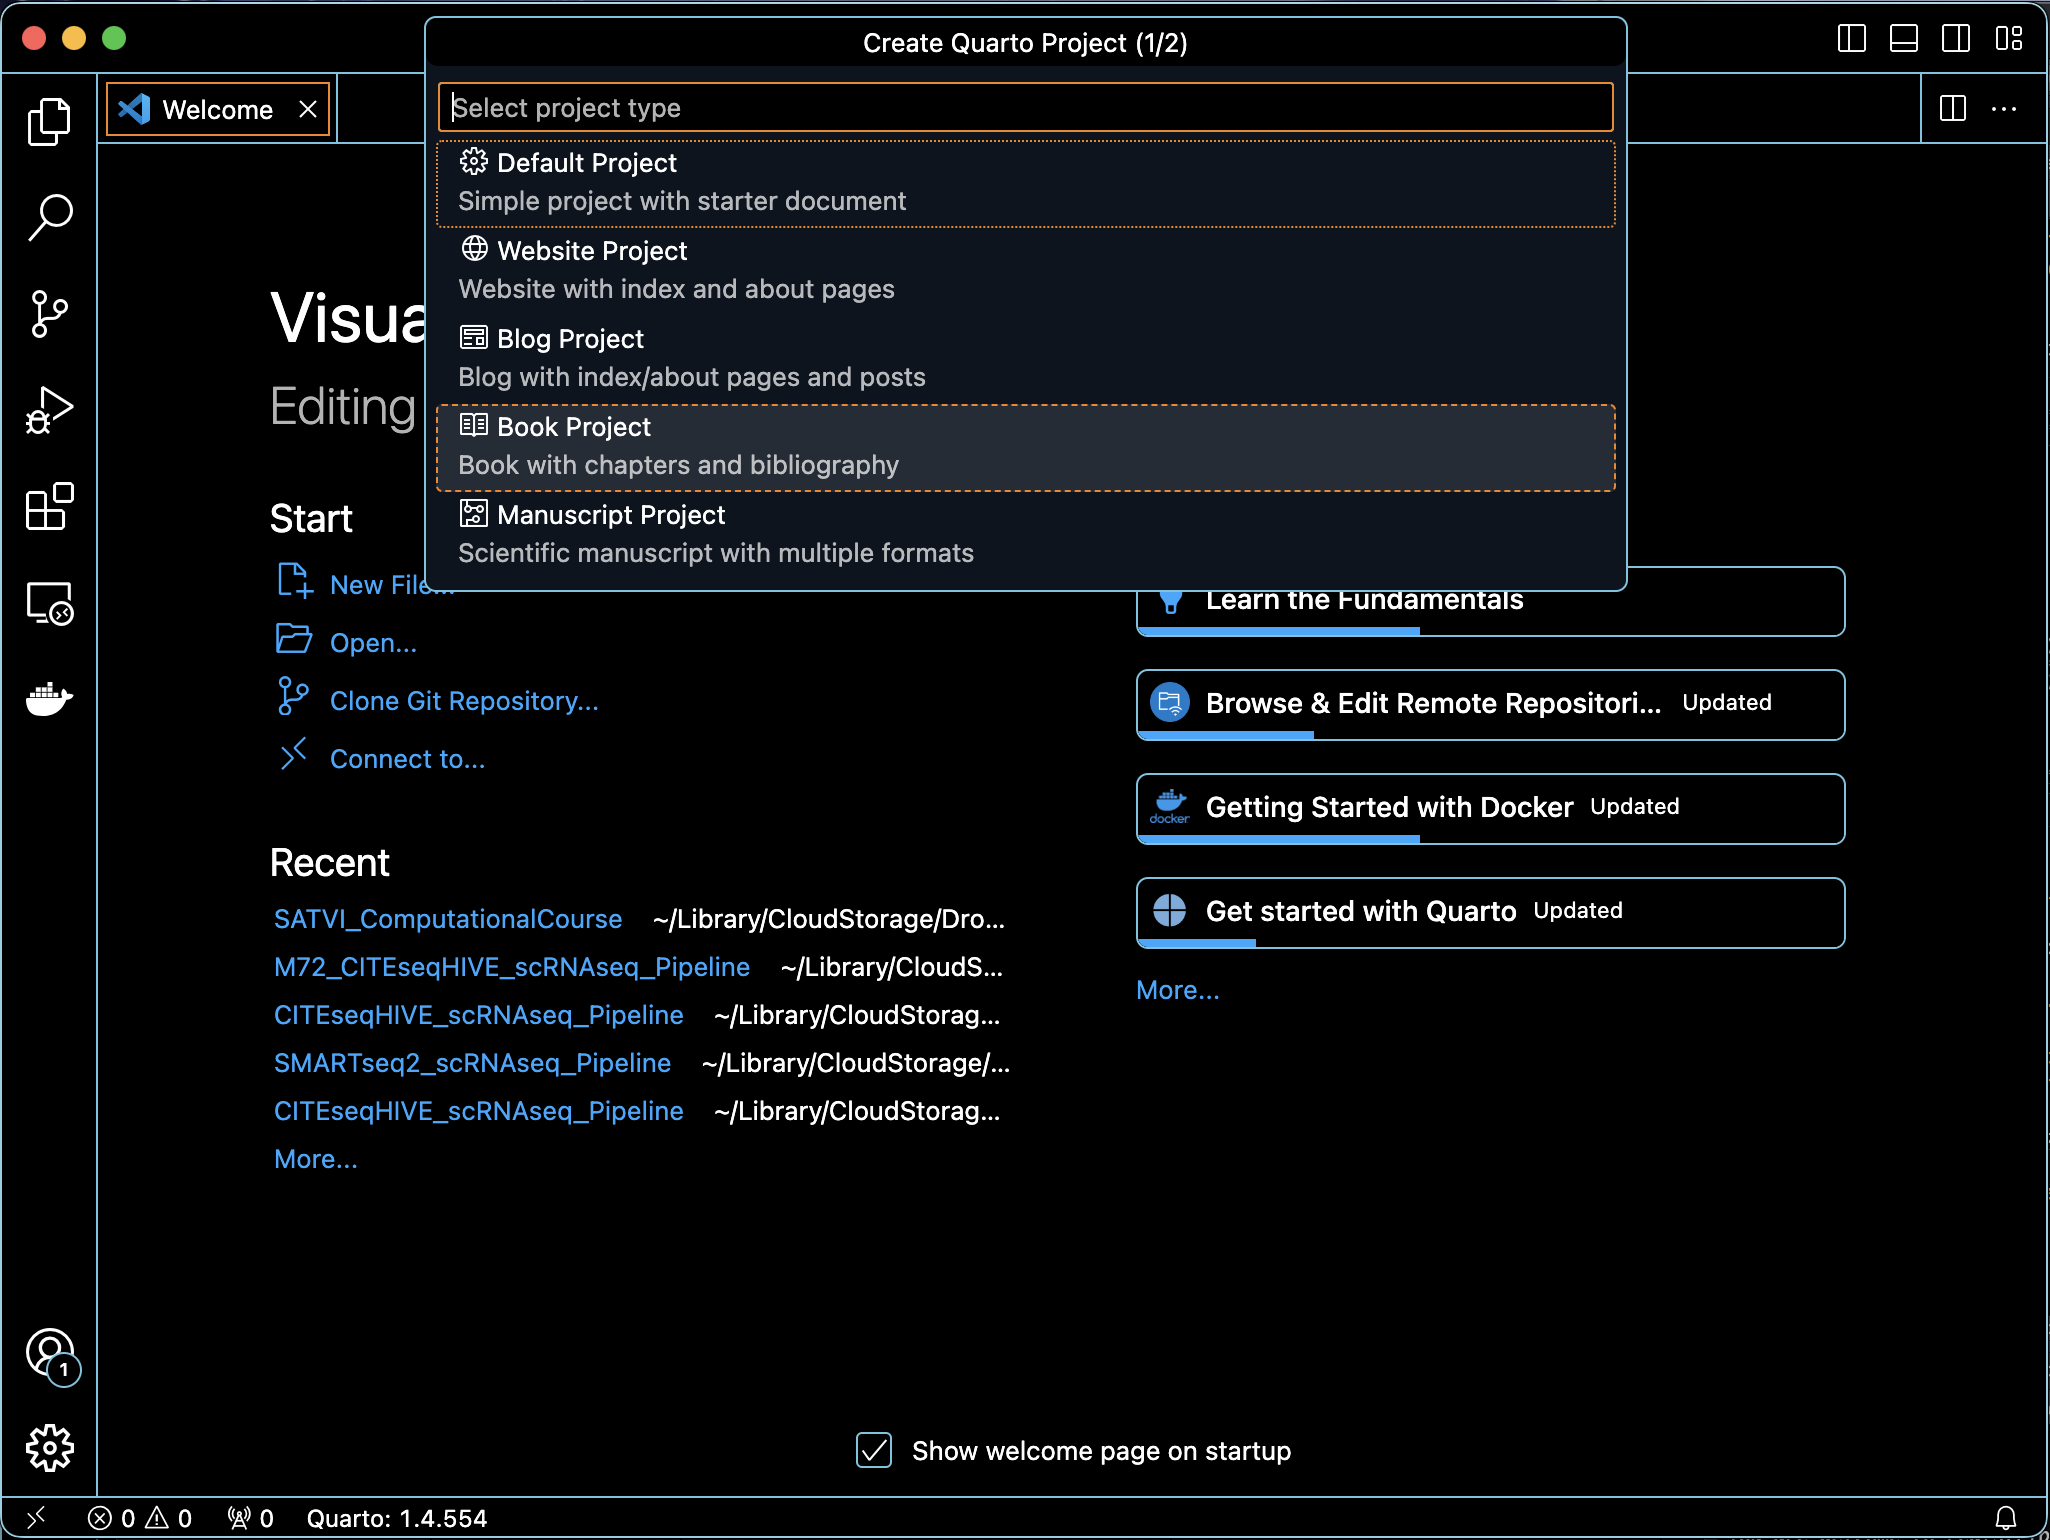Click More... under walkthroughs
This screenshot has height=1540, width=2050.
[x=1178, y=990]
